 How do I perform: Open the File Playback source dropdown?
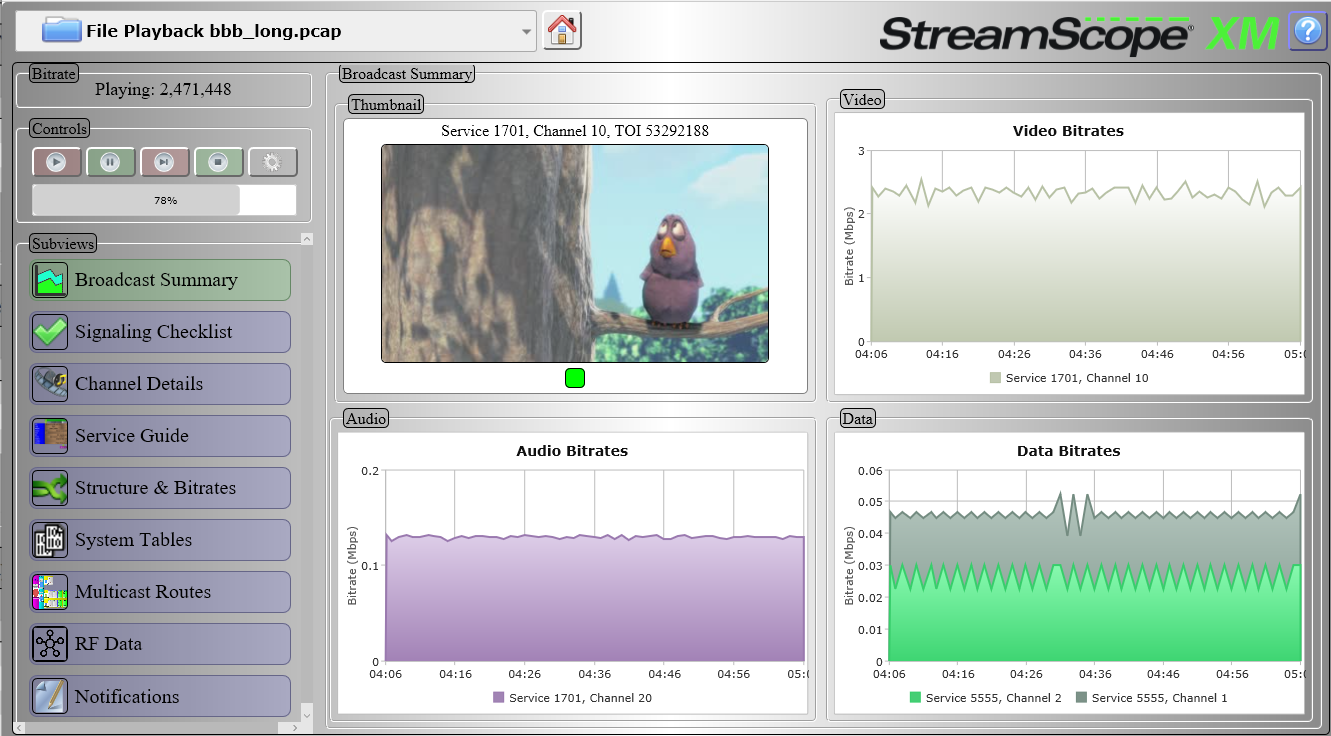[276, 31]
